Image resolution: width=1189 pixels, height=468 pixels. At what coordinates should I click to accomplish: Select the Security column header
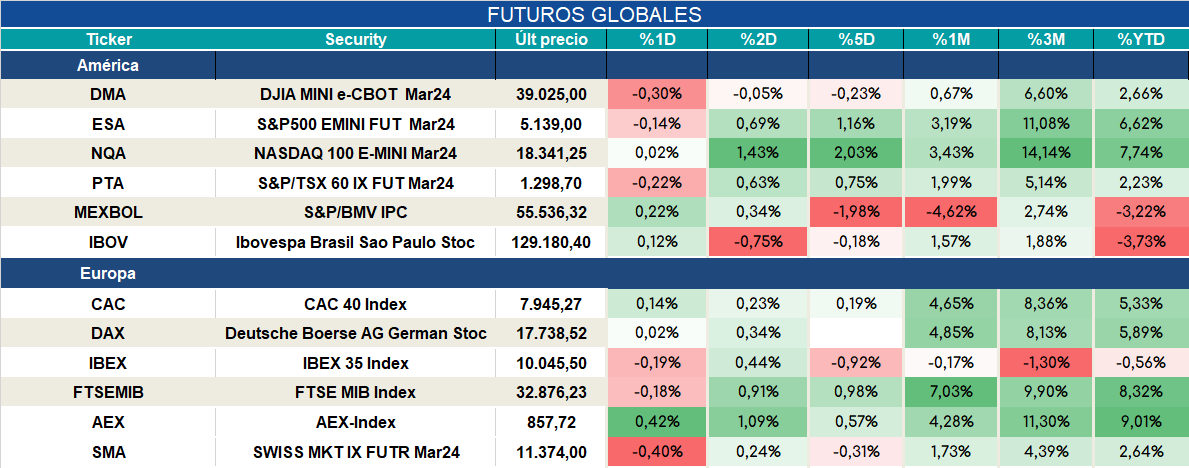tap(356, 39)
